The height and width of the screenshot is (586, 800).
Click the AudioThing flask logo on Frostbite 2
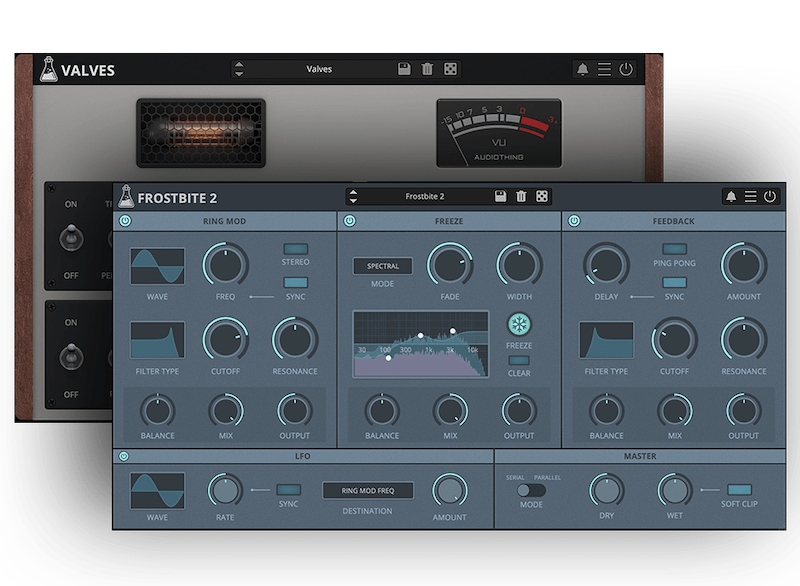tap(124, 196)
